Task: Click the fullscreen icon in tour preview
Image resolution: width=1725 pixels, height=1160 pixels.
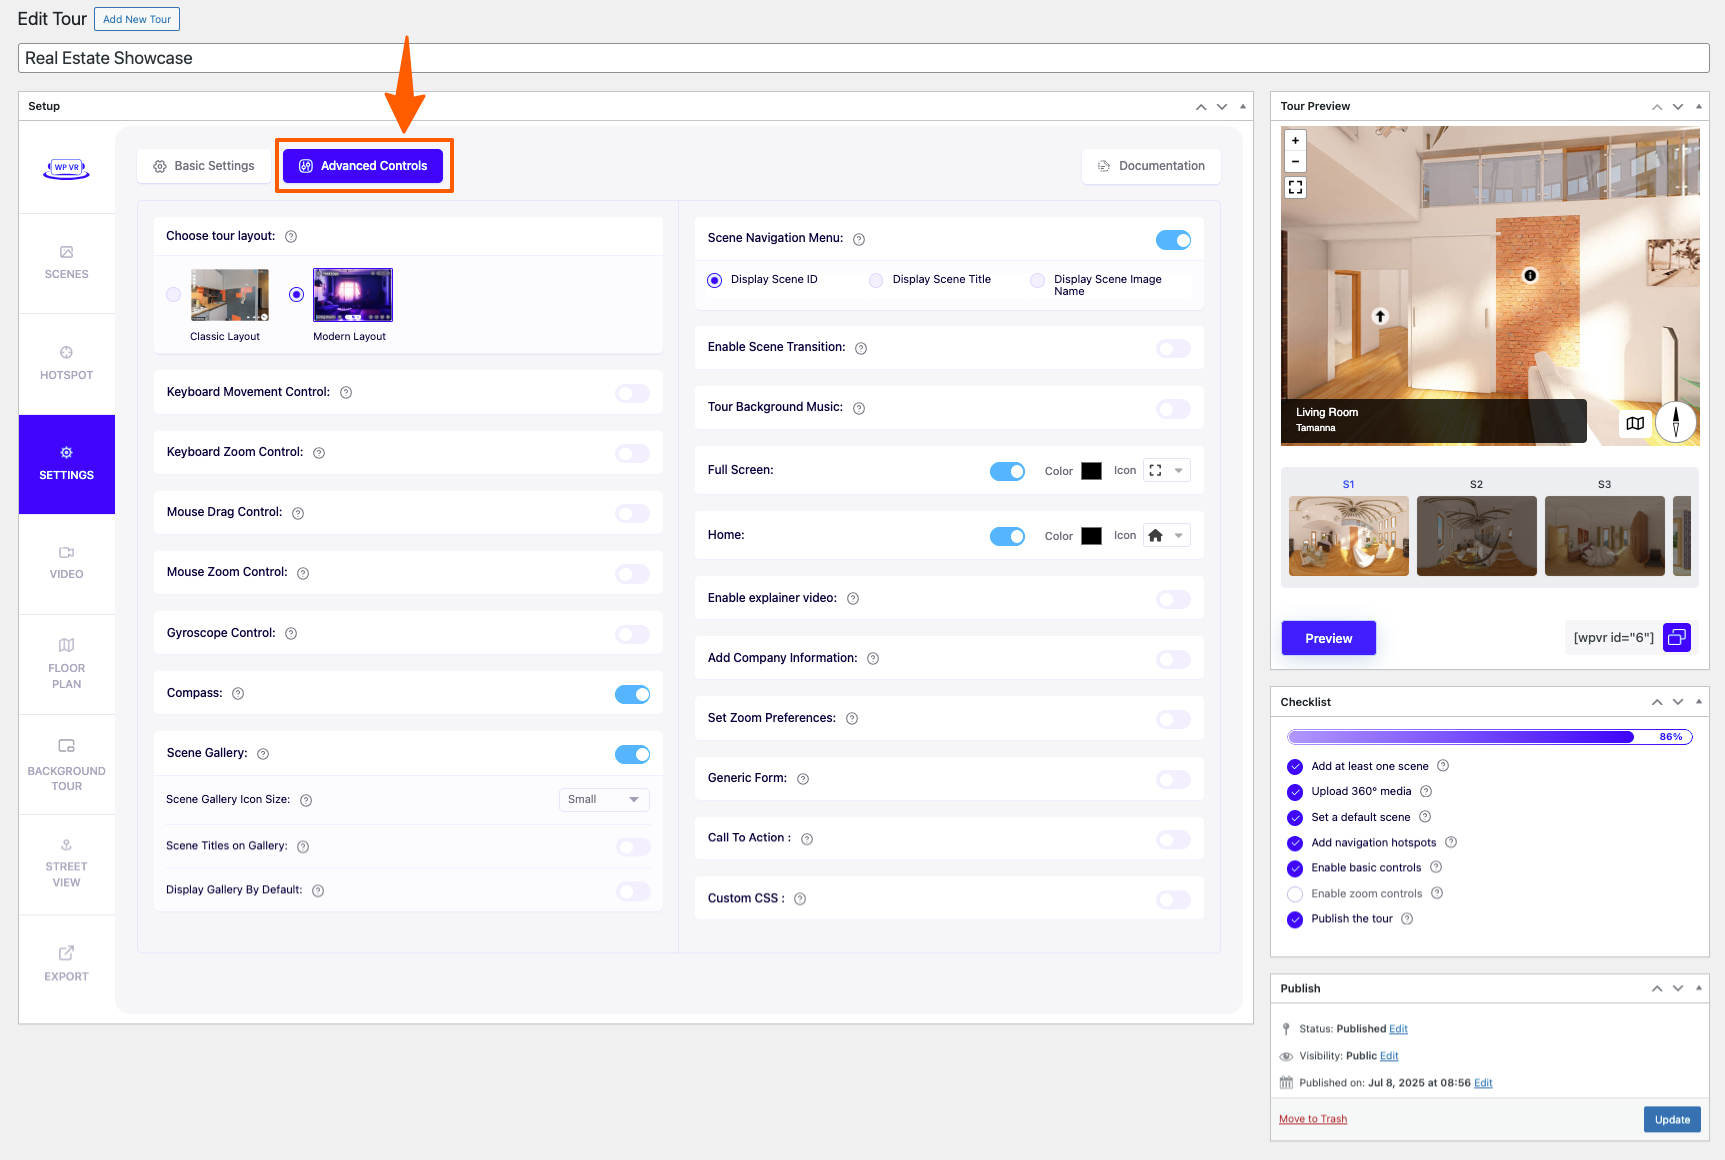Action: 1295,187
